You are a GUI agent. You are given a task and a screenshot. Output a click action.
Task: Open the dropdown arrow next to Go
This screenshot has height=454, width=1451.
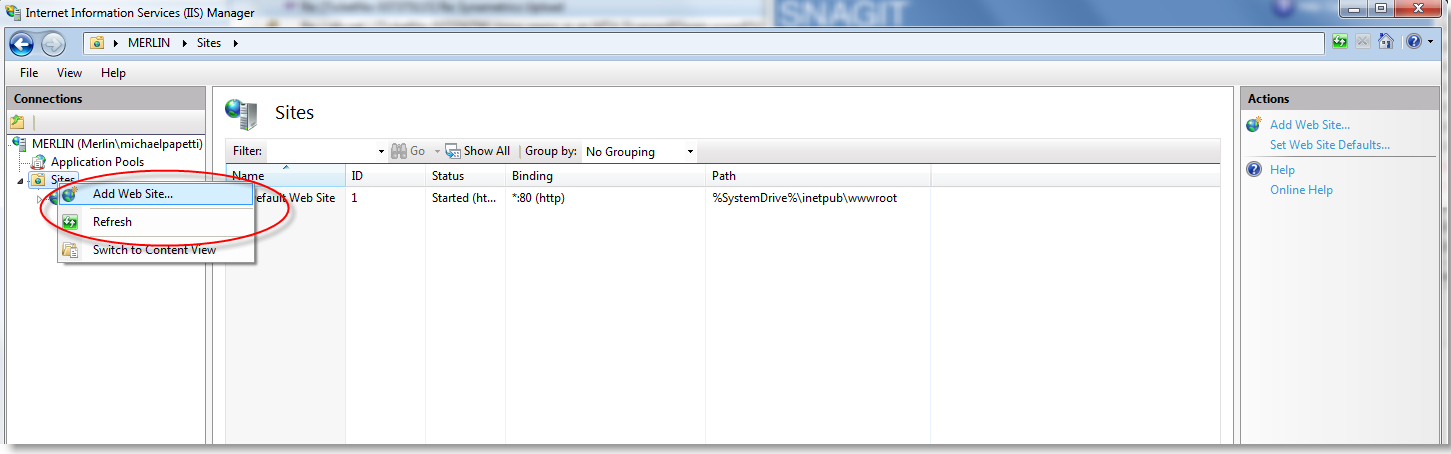(436, 152)
